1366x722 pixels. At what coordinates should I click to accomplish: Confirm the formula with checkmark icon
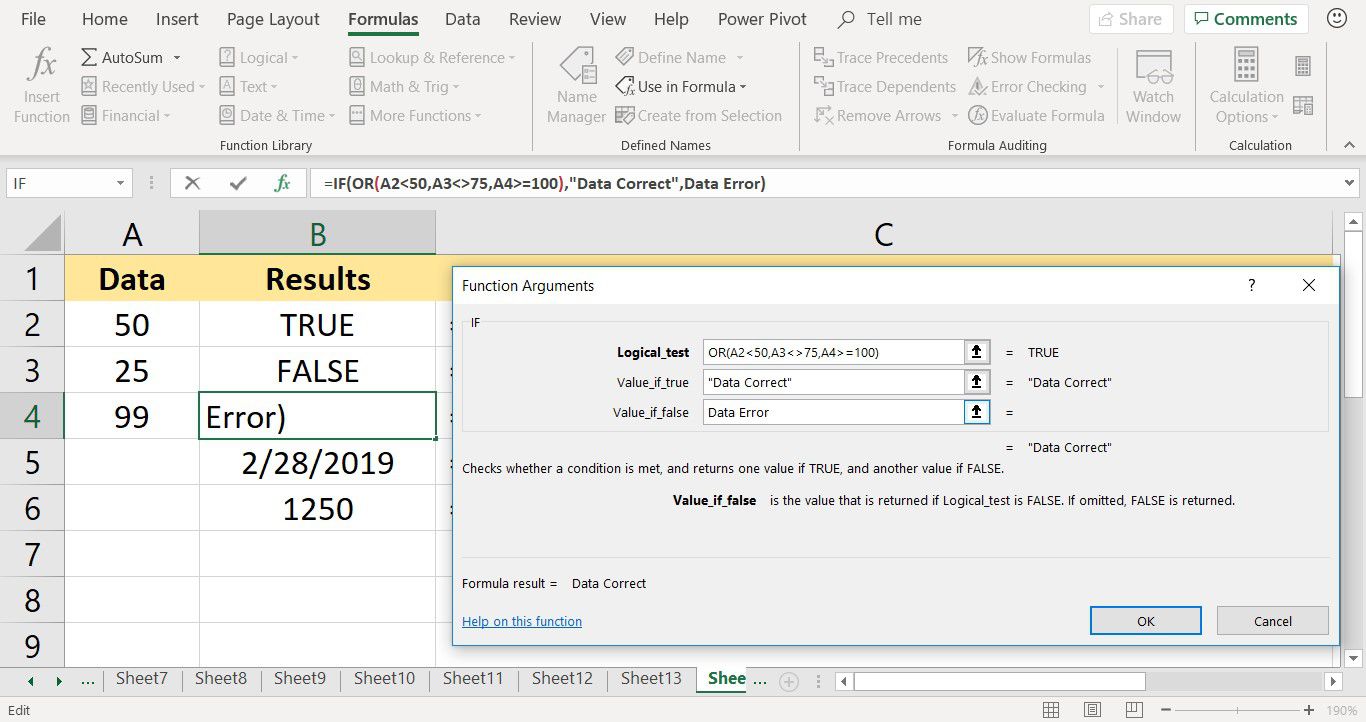238,184
